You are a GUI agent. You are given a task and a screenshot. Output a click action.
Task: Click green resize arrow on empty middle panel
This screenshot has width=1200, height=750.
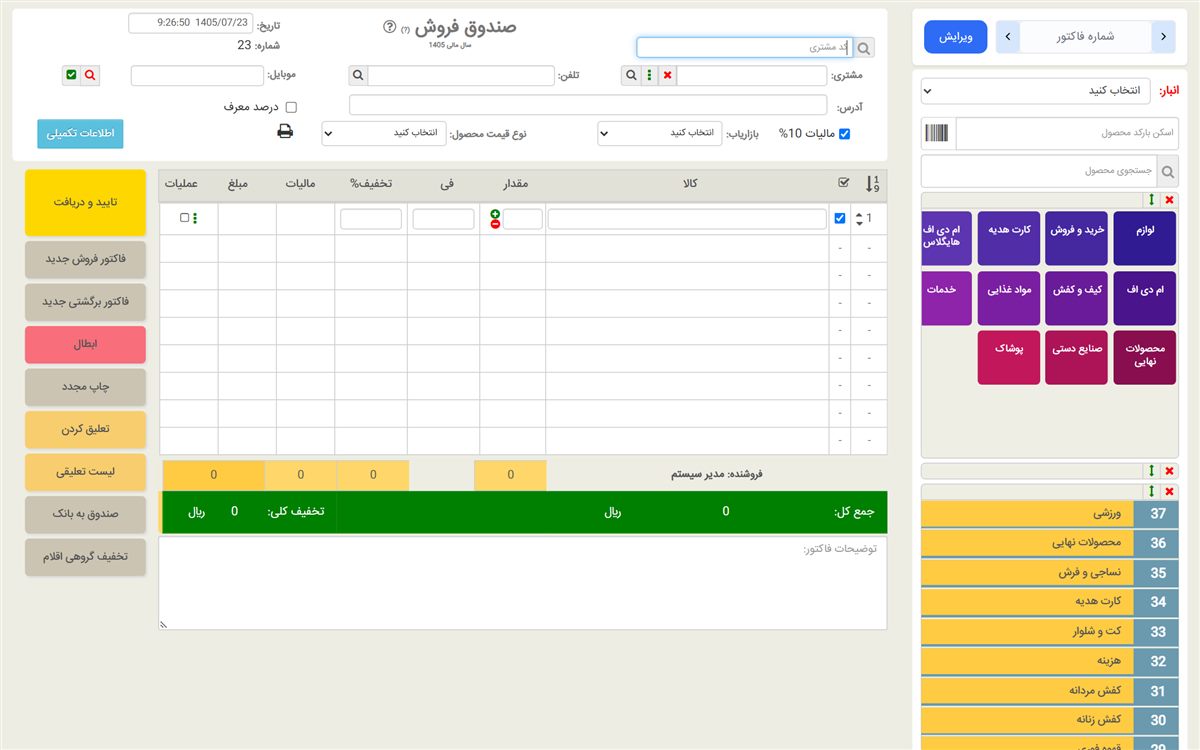pos(1151,471)
